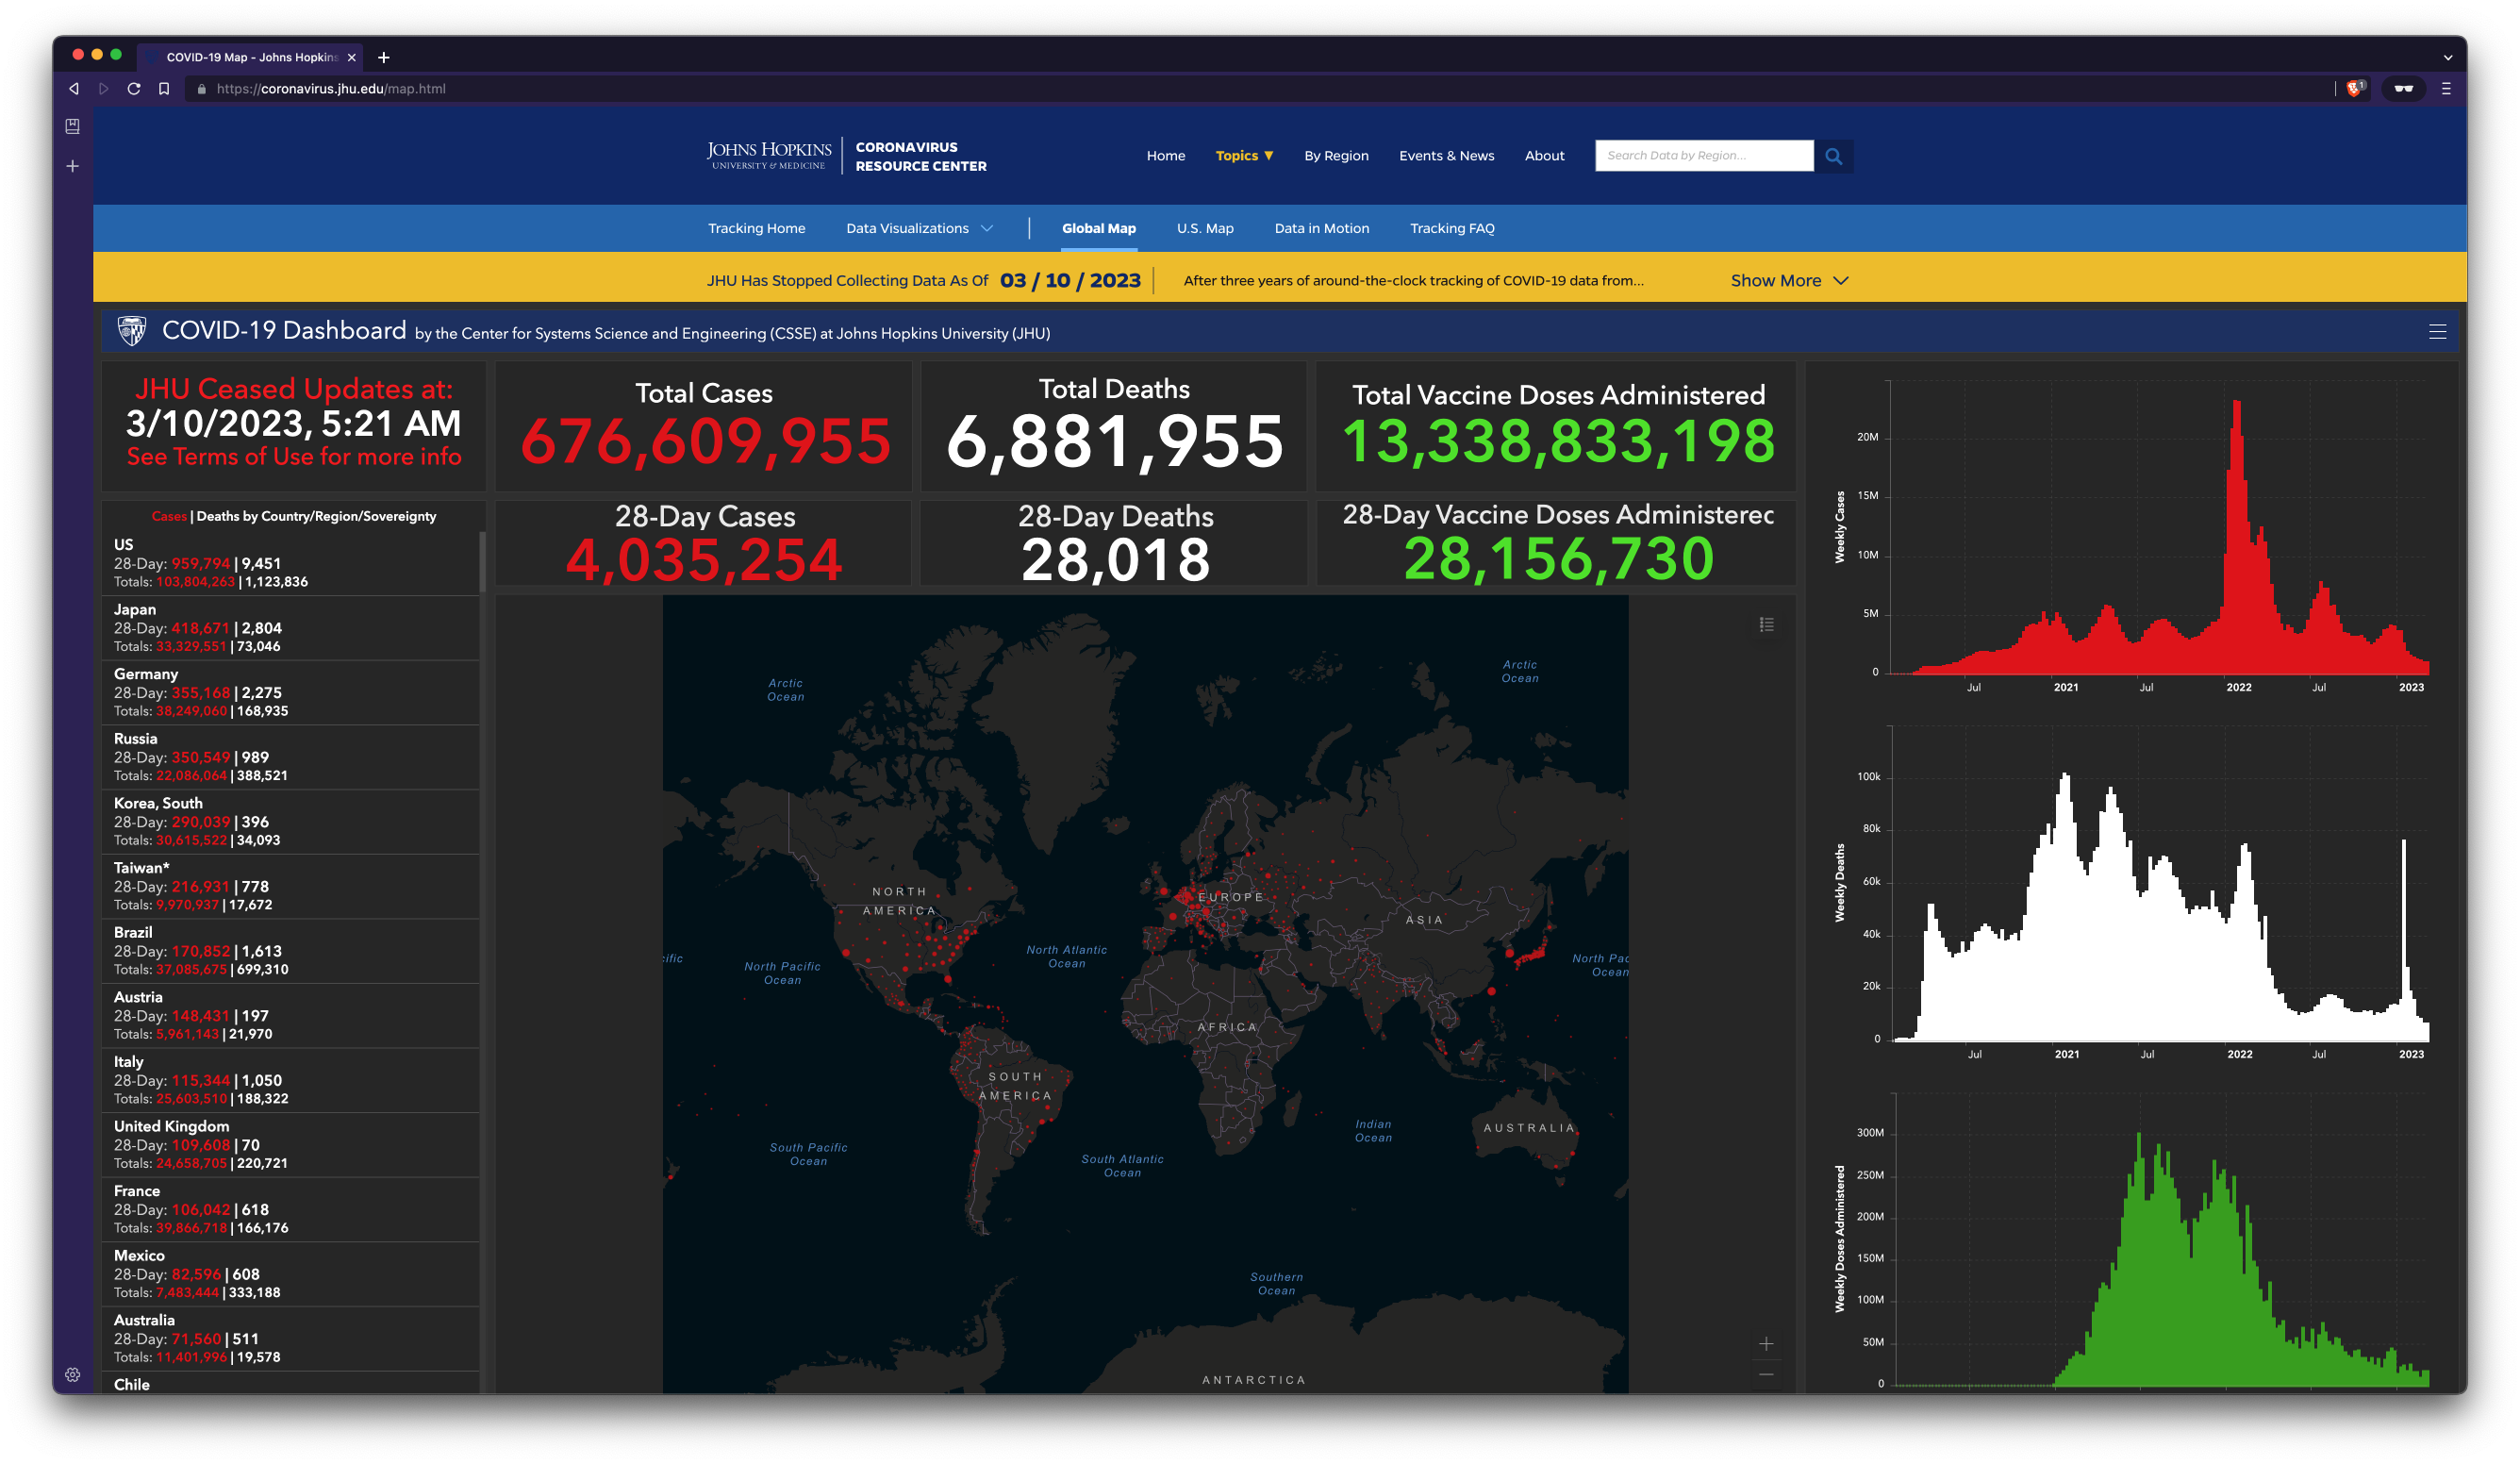Expand the Data Visualizations dropdown
The height and width of the screenshot is (1464, 2520).
pyautogui.click(x=919, y=228)
